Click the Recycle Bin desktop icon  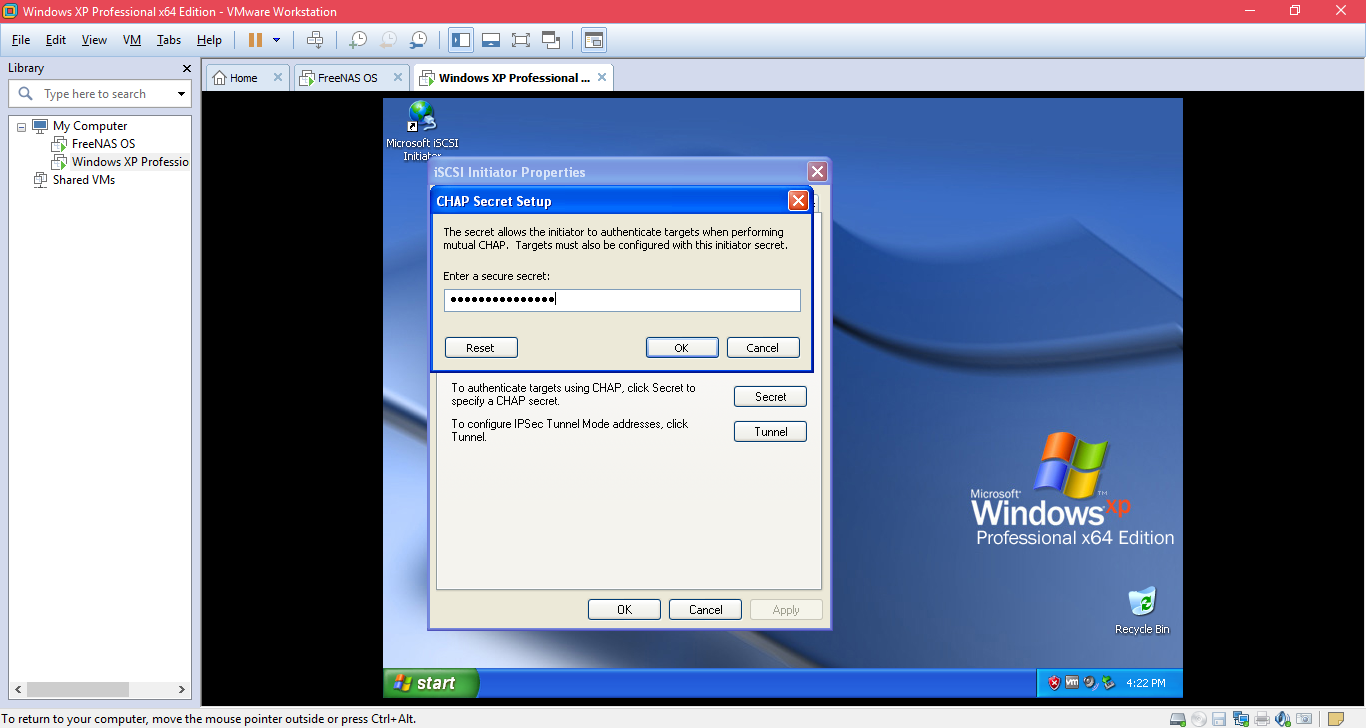pyautogui.click(x=1142, y=611)
